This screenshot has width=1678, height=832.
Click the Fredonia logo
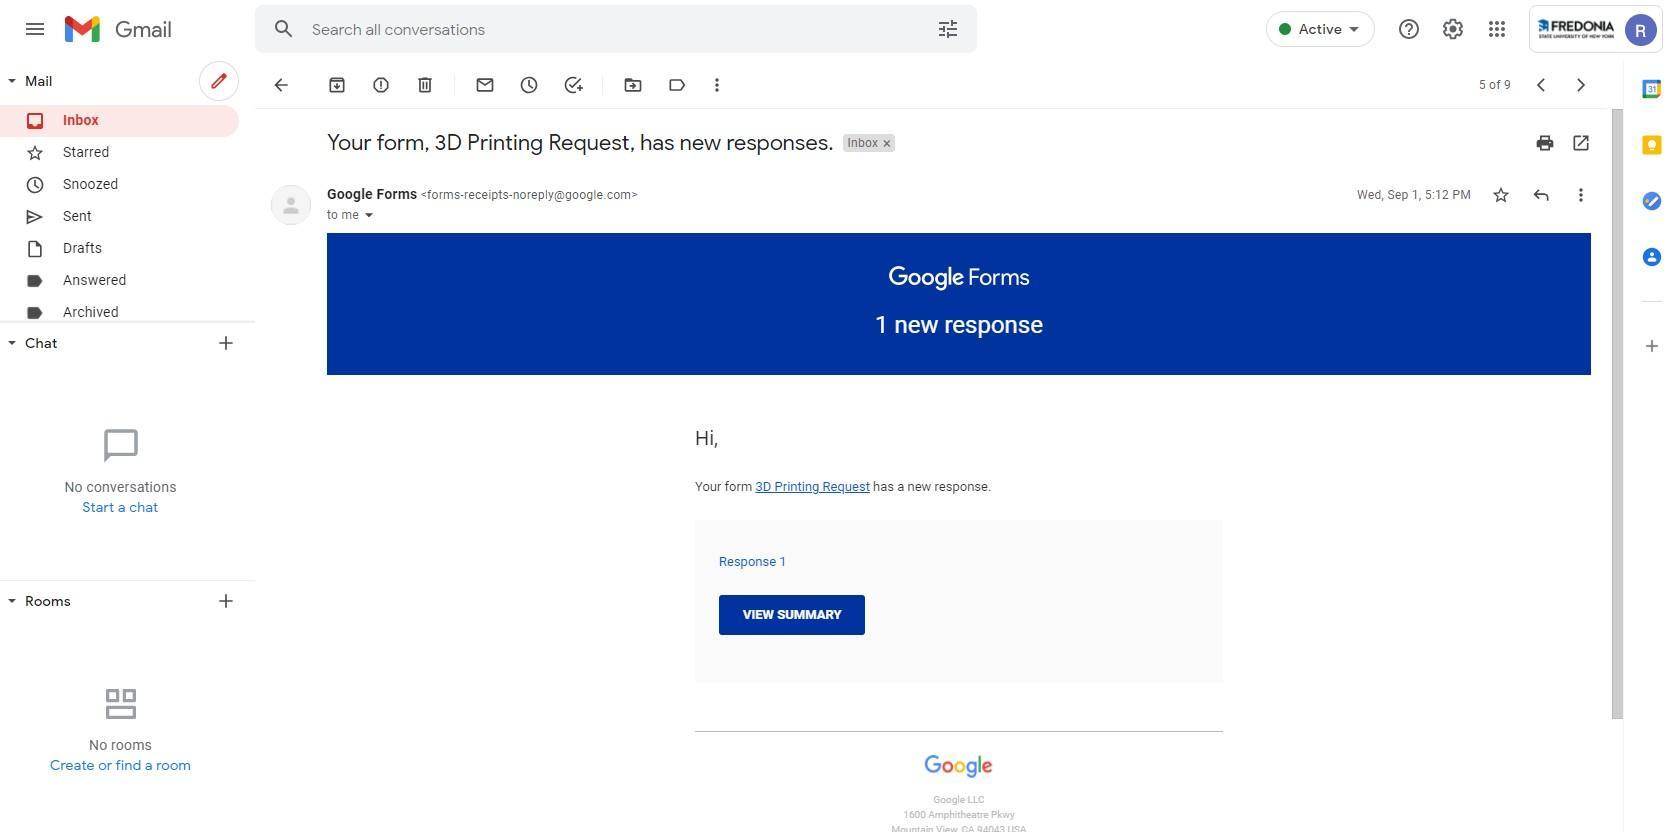pos(1576,29)
